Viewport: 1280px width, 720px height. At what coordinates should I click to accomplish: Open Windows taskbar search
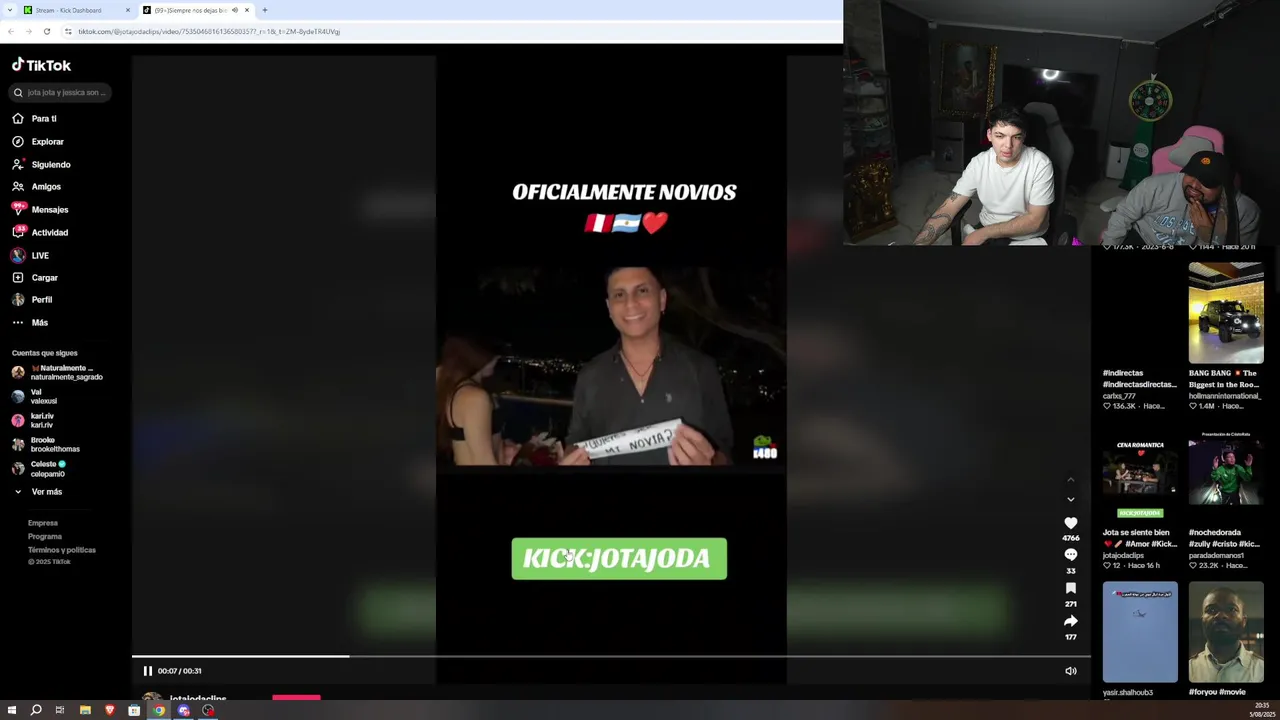(36, 710)
